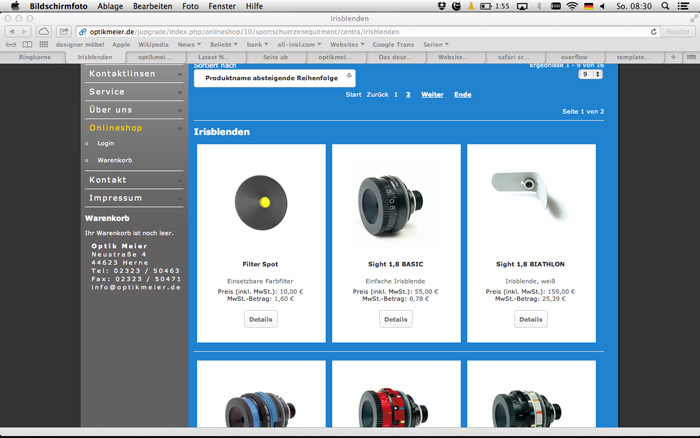Click the Safari back navigation arrow
Screen dimensions: 700x438
point(12,32)
